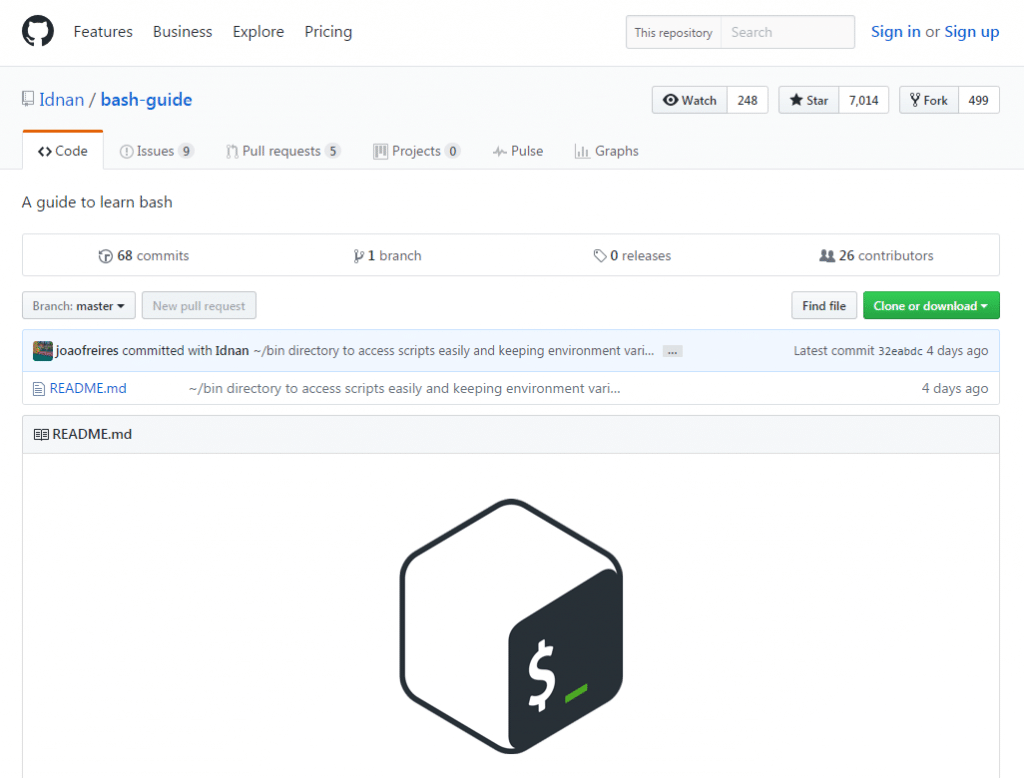Click the bash logo image in the README
Image resolution: width=1024 pixels, height=778 pixels.
pyautogui.click(x=511, y=626)
